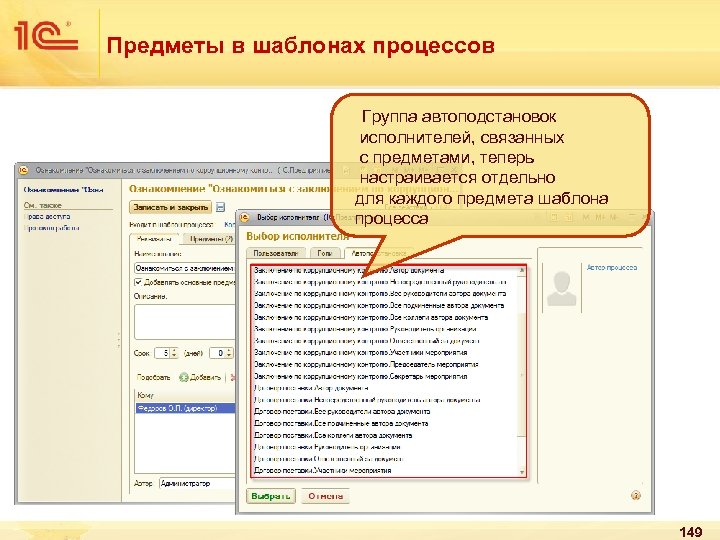Toggle the Добавлять основные предметы checkbox

tap(138, 282)
